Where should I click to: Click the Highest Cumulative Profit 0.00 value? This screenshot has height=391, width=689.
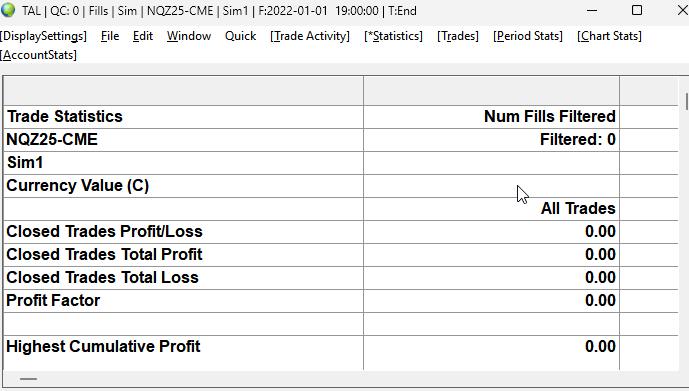tap(600, 346)
